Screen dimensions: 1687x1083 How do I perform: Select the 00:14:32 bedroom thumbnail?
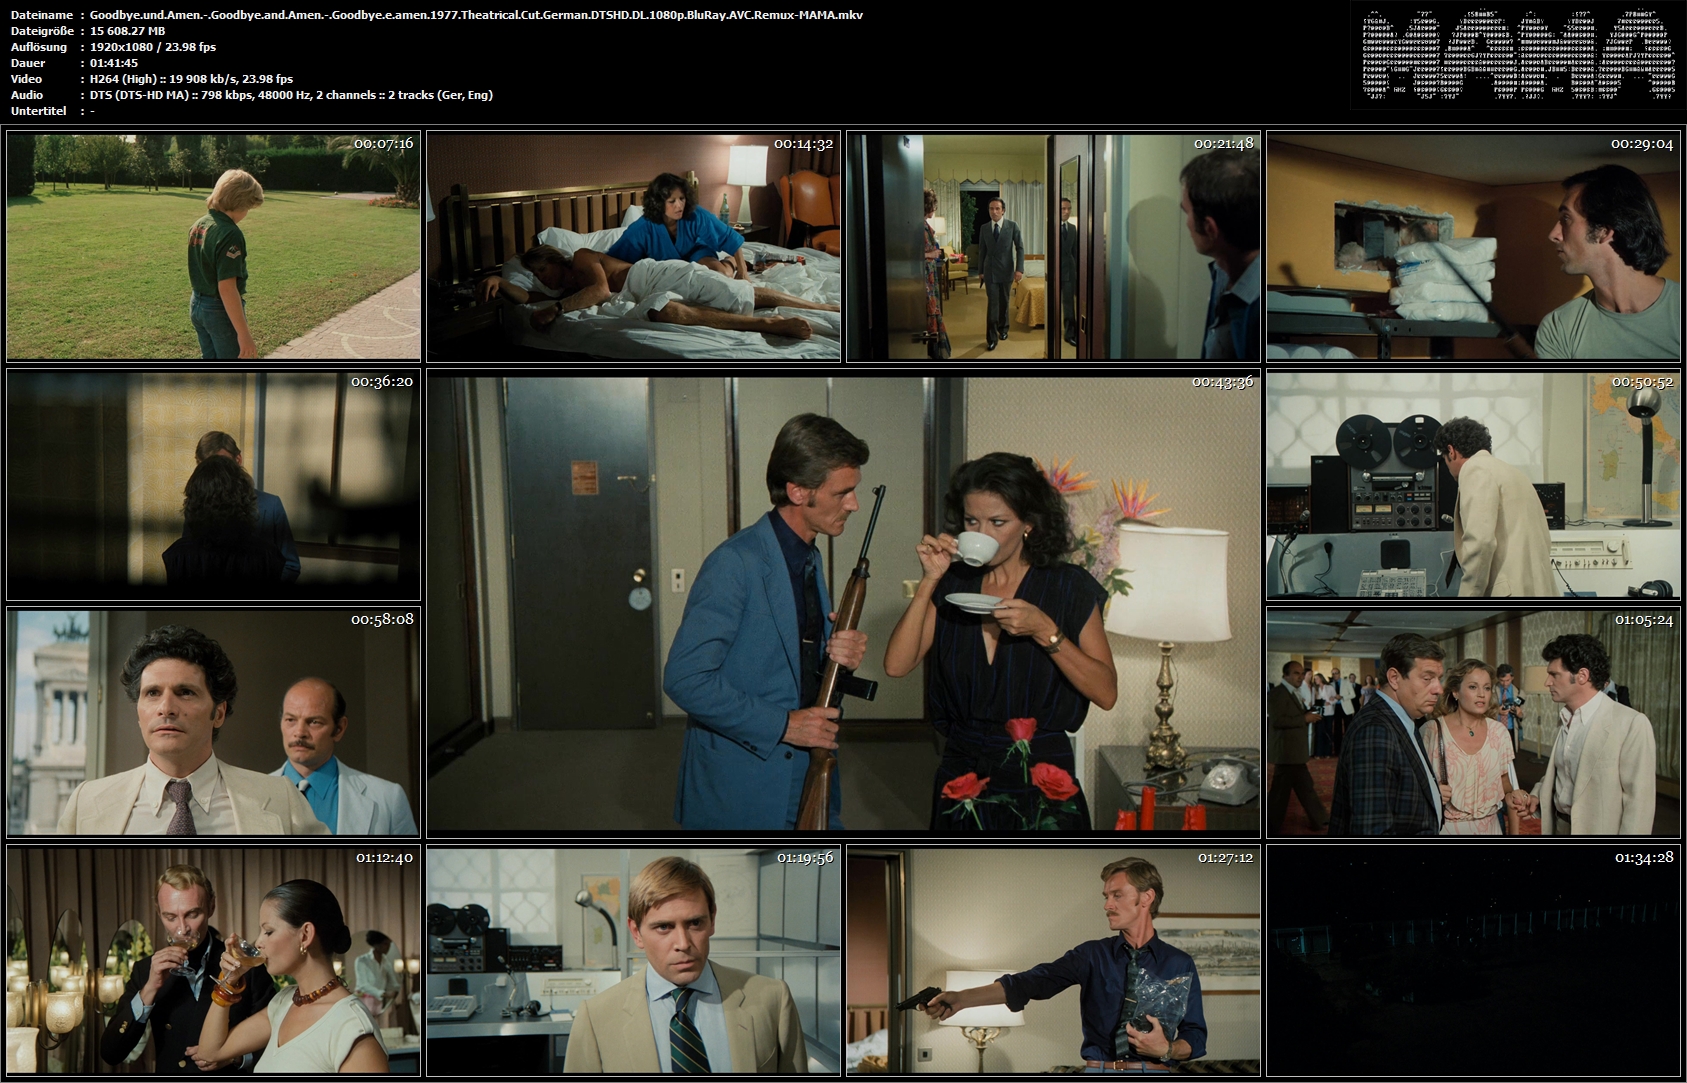tap(633, 246)
